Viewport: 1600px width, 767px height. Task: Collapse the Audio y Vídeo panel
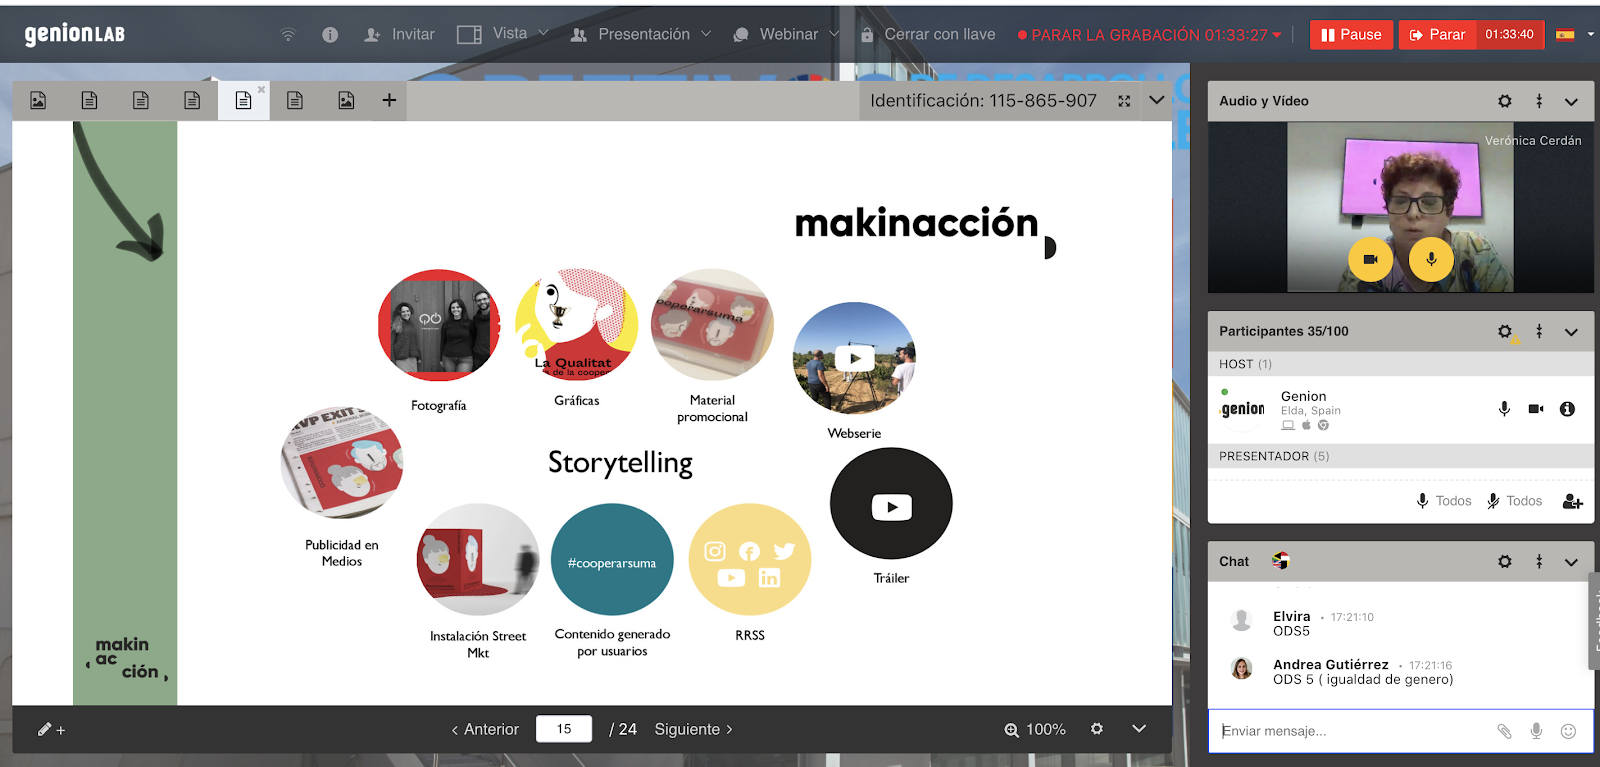(1571, 101)
